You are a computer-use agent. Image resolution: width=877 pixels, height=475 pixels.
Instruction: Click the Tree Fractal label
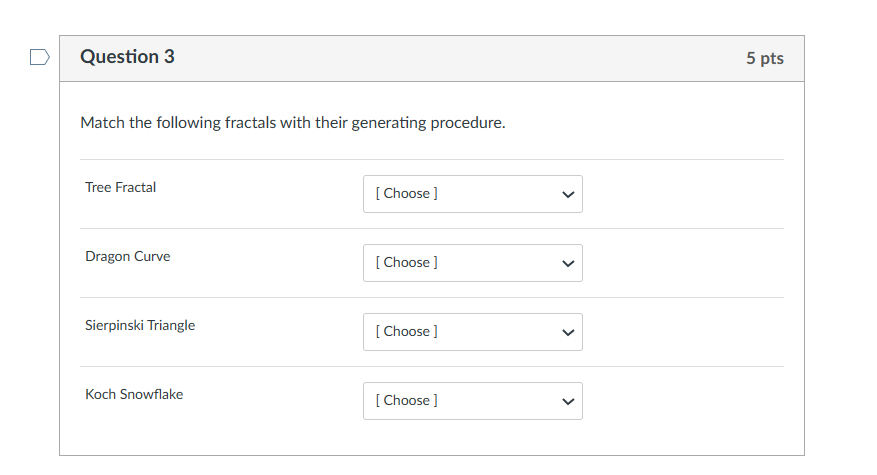(121, 187)
